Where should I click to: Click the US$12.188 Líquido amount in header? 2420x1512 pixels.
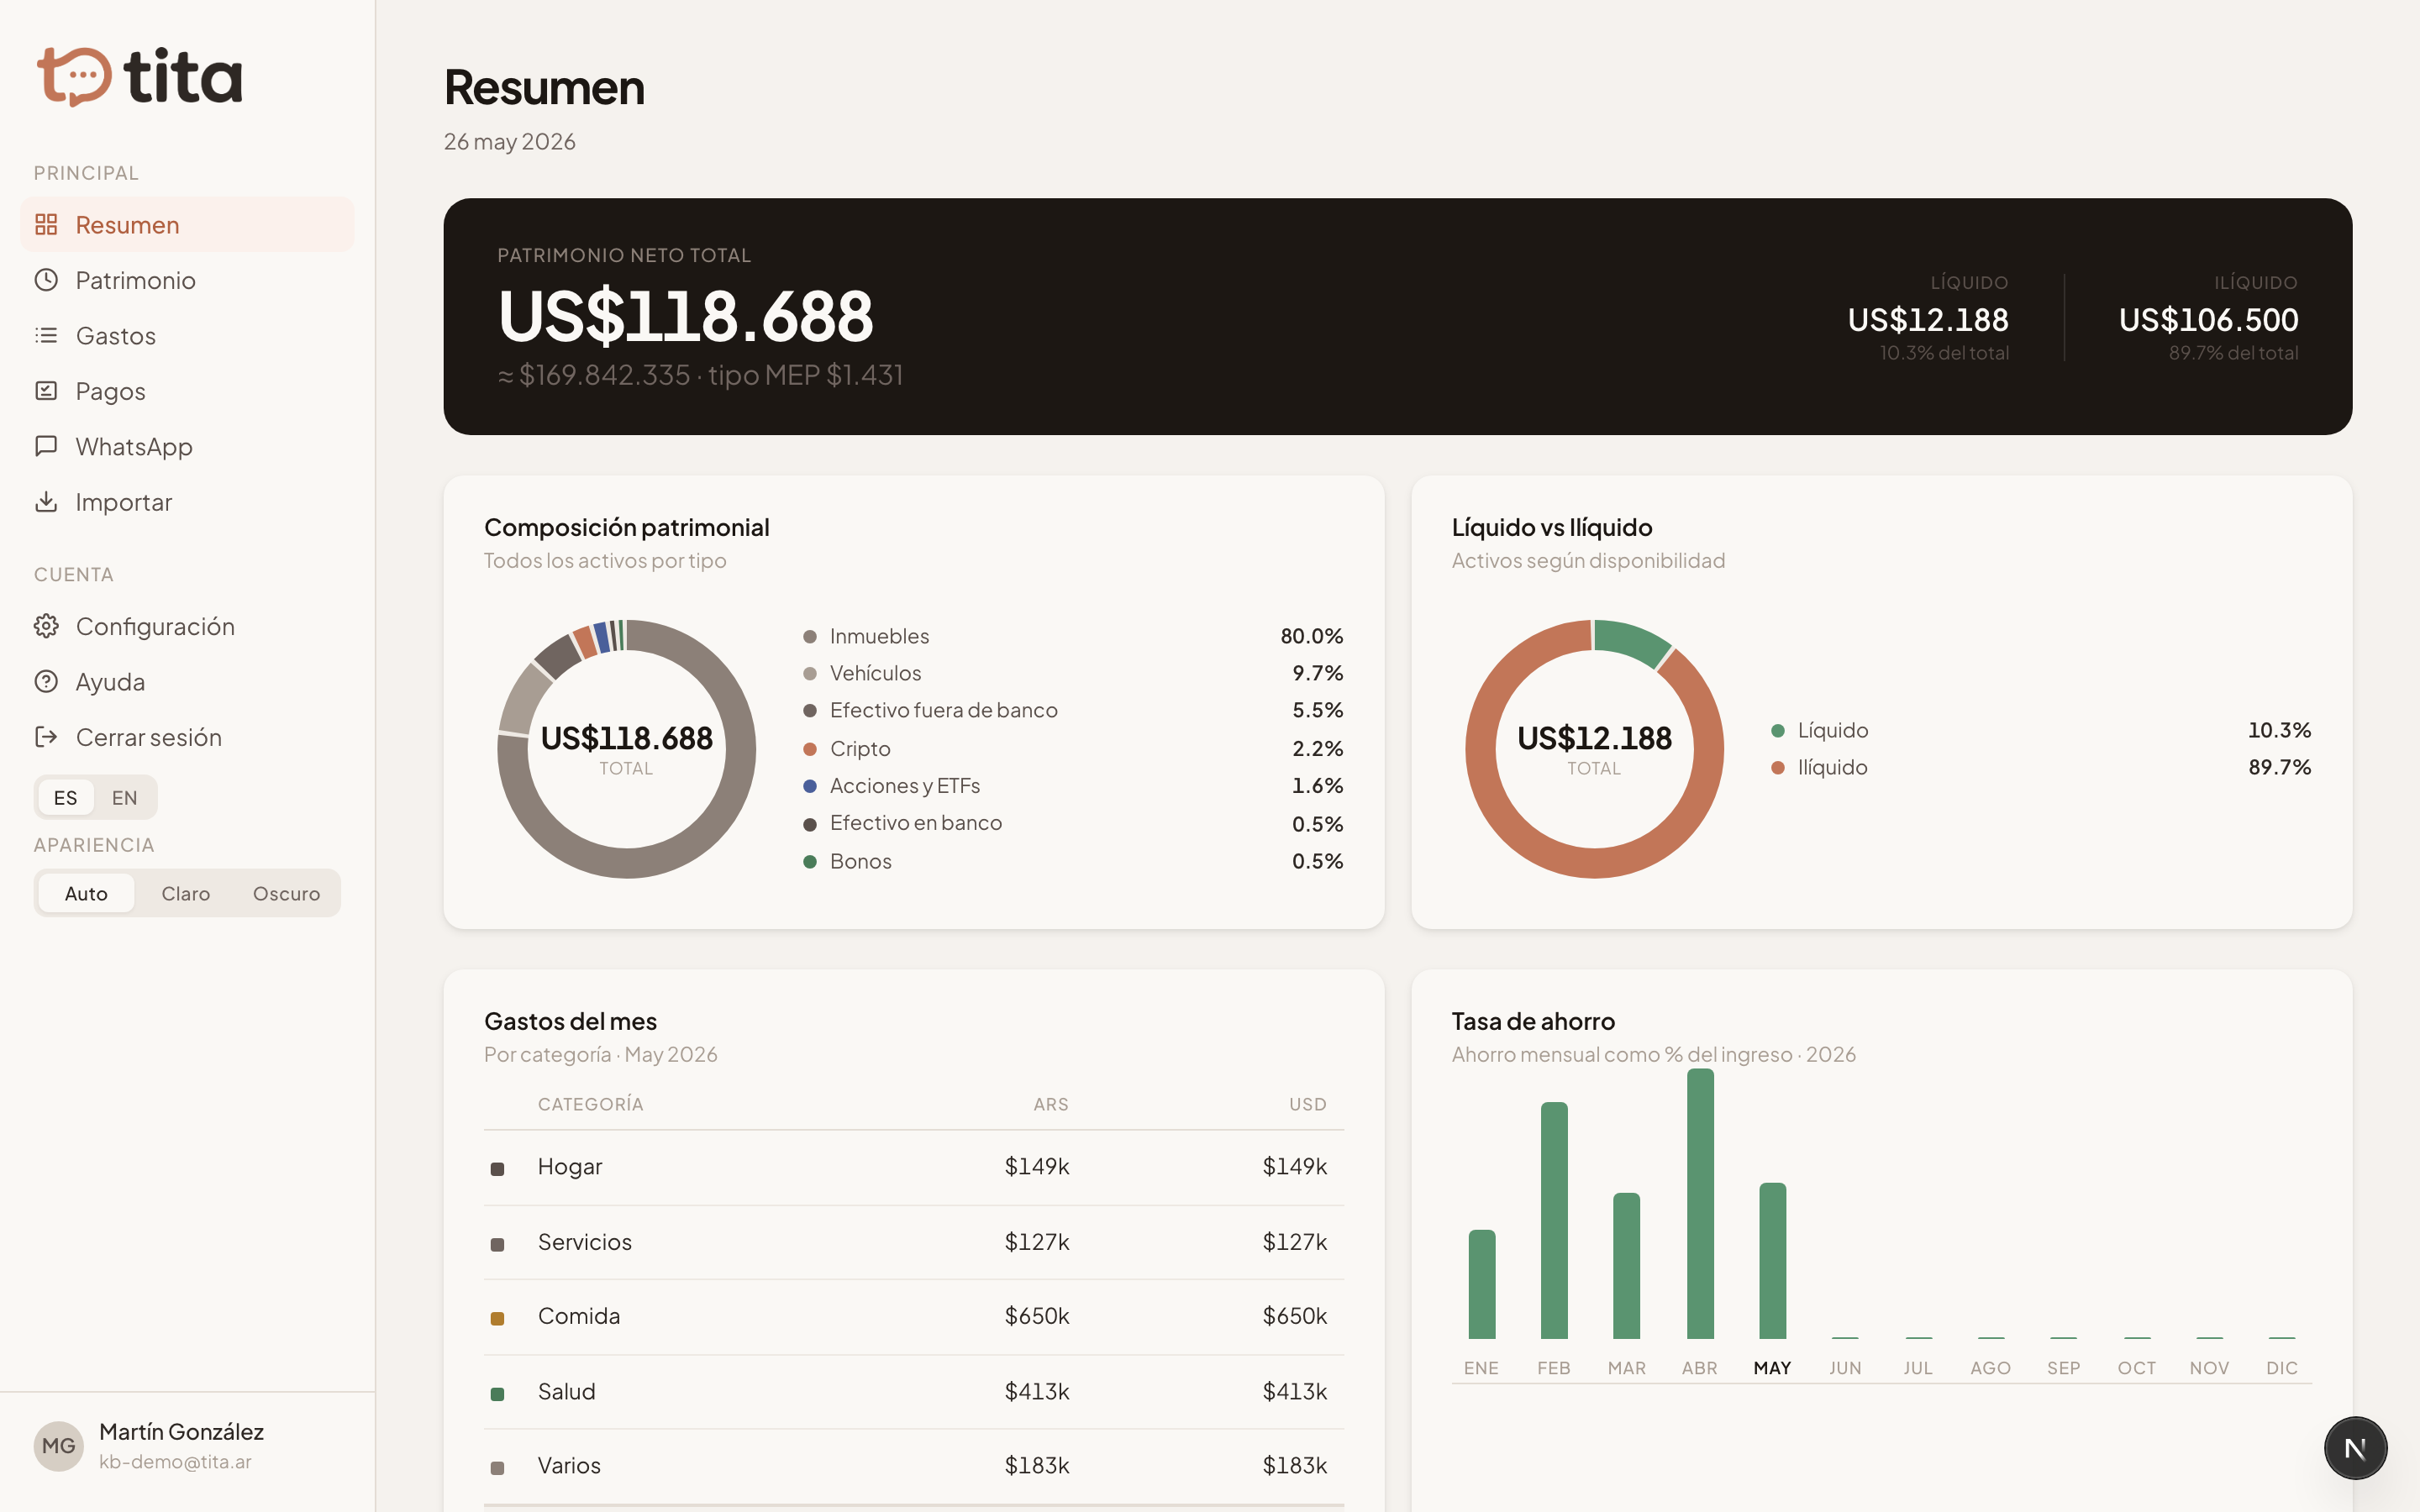tap(1928, 320)
